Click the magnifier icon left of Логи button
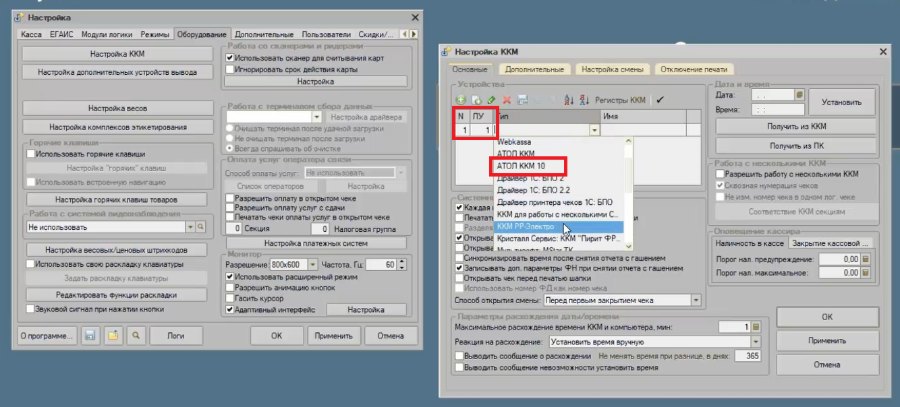Viewport: 900px width, 407px height. [136, 336]
